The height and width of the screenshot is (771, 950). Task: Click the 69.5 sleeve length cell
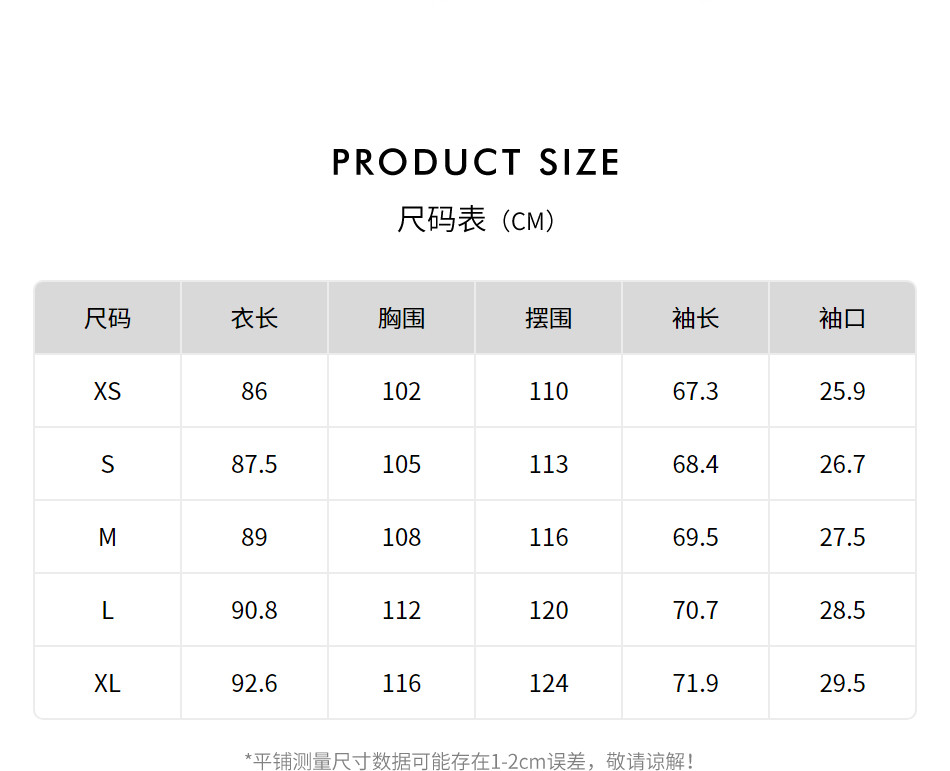pos(696,537)
